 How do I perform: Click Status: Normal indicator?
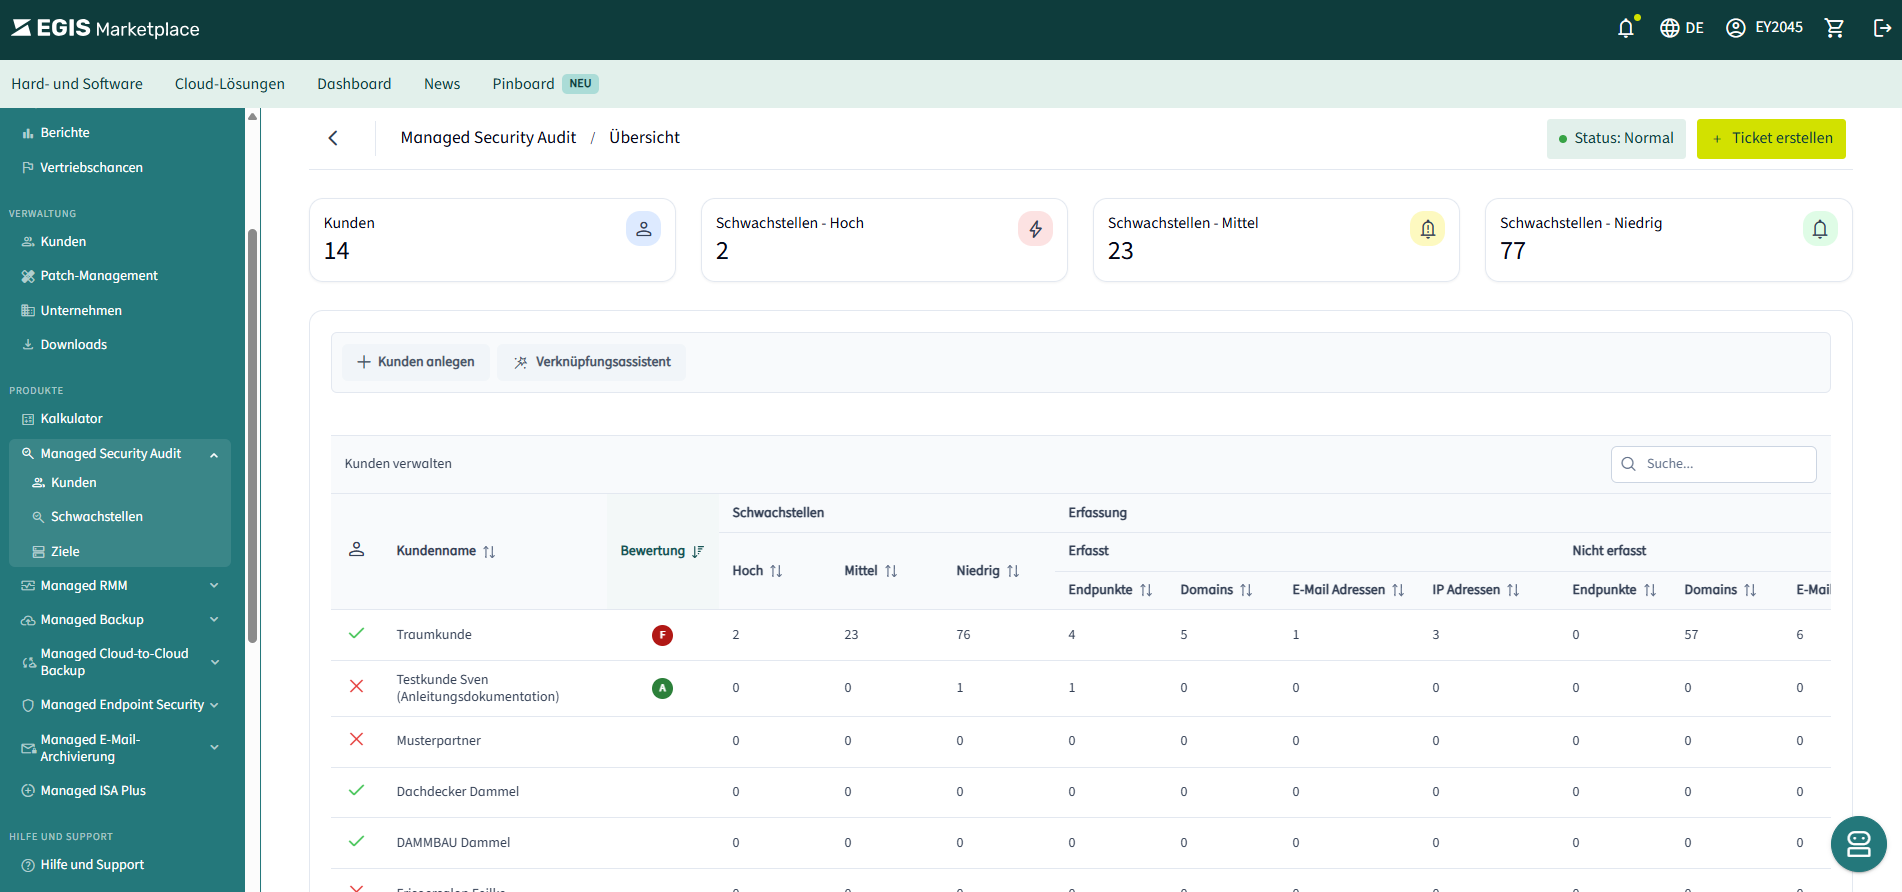[x=1616, y=139]
